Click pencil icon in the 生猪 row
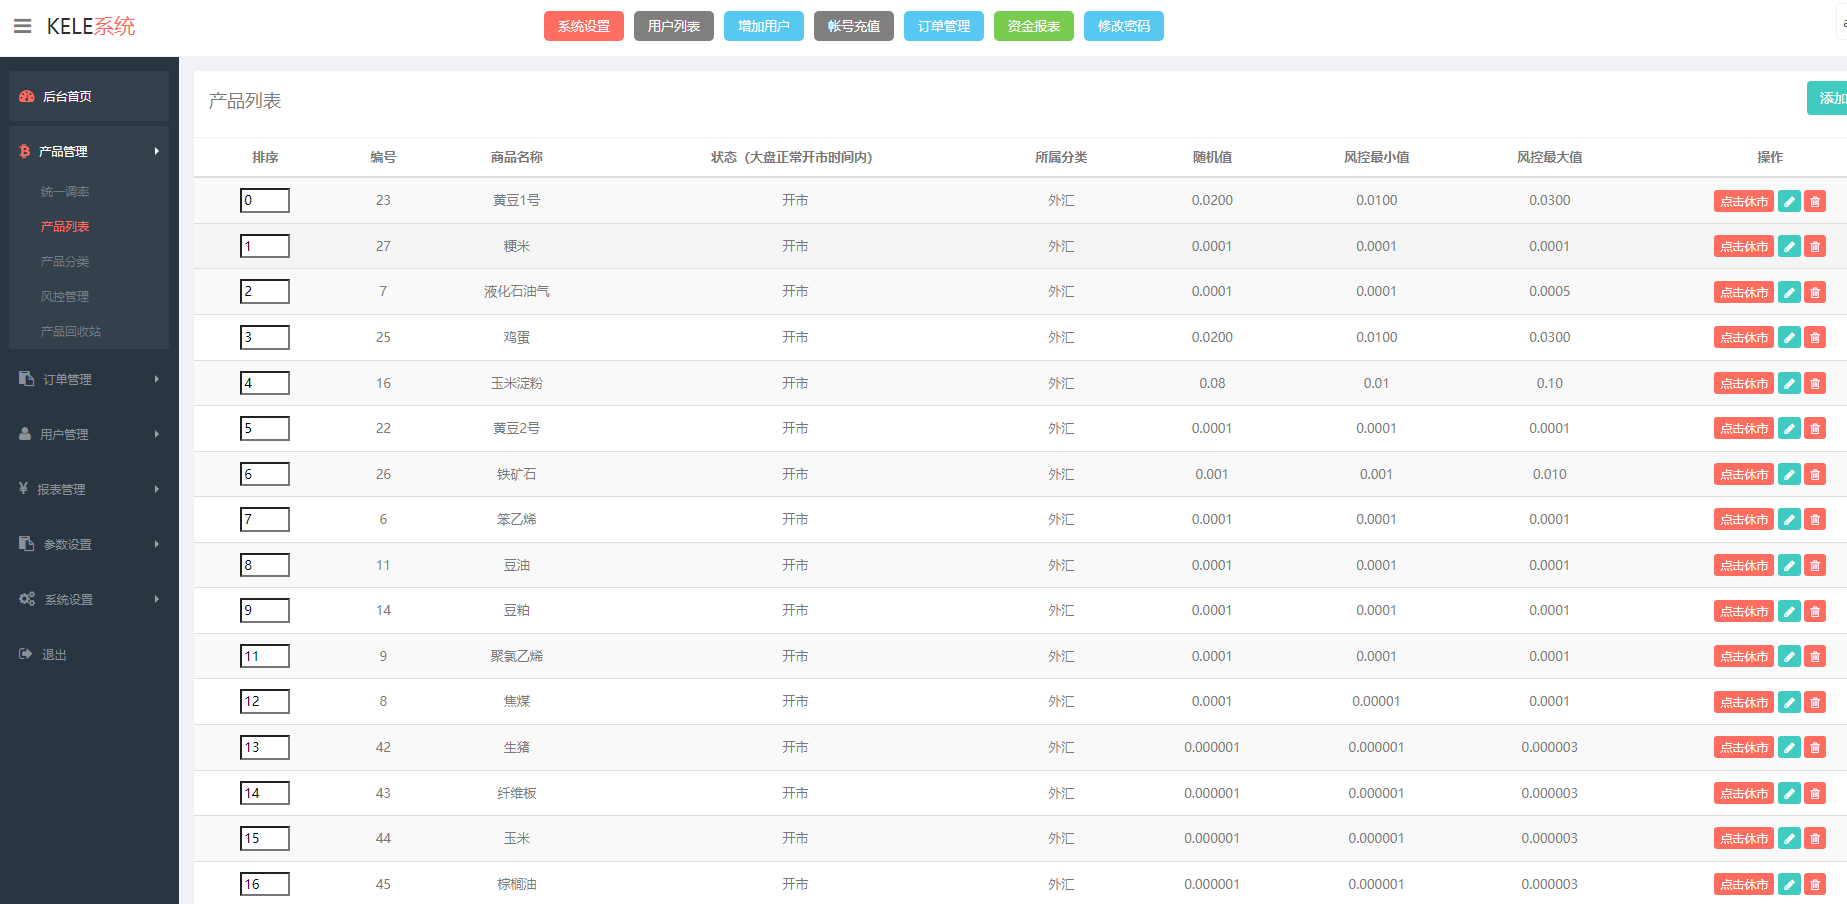 pos(1789,748)
